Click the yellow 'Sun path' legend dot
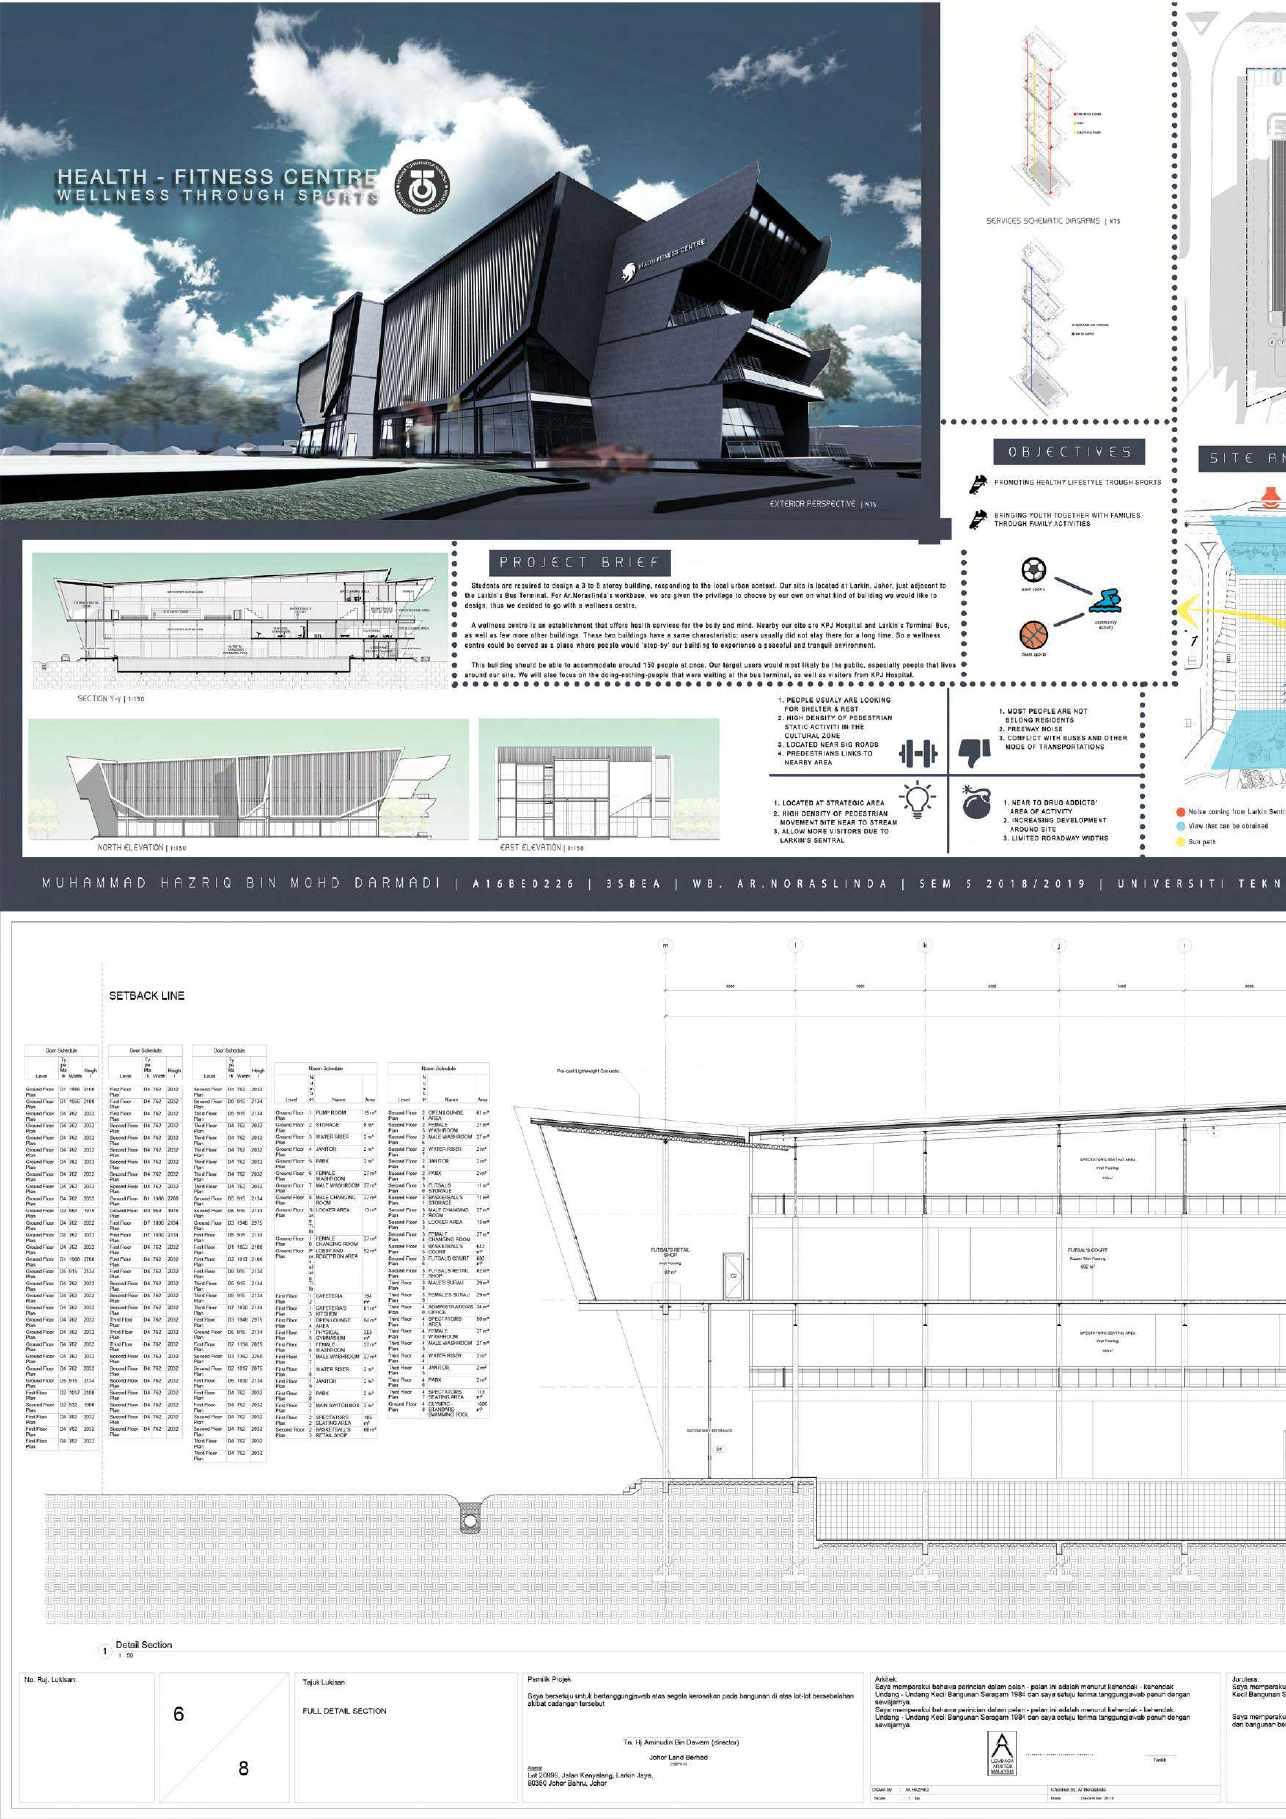 (x=1180, y=842)
